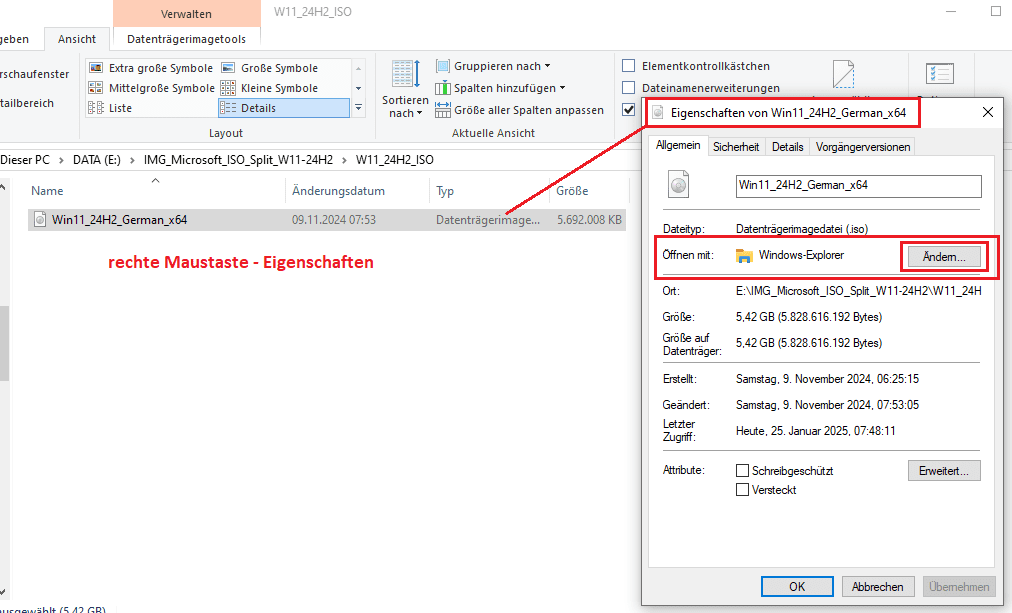Toggle the checked checkbox below Dateinamenerweiterungen
Screen dimensions: 1012x613
629,110
